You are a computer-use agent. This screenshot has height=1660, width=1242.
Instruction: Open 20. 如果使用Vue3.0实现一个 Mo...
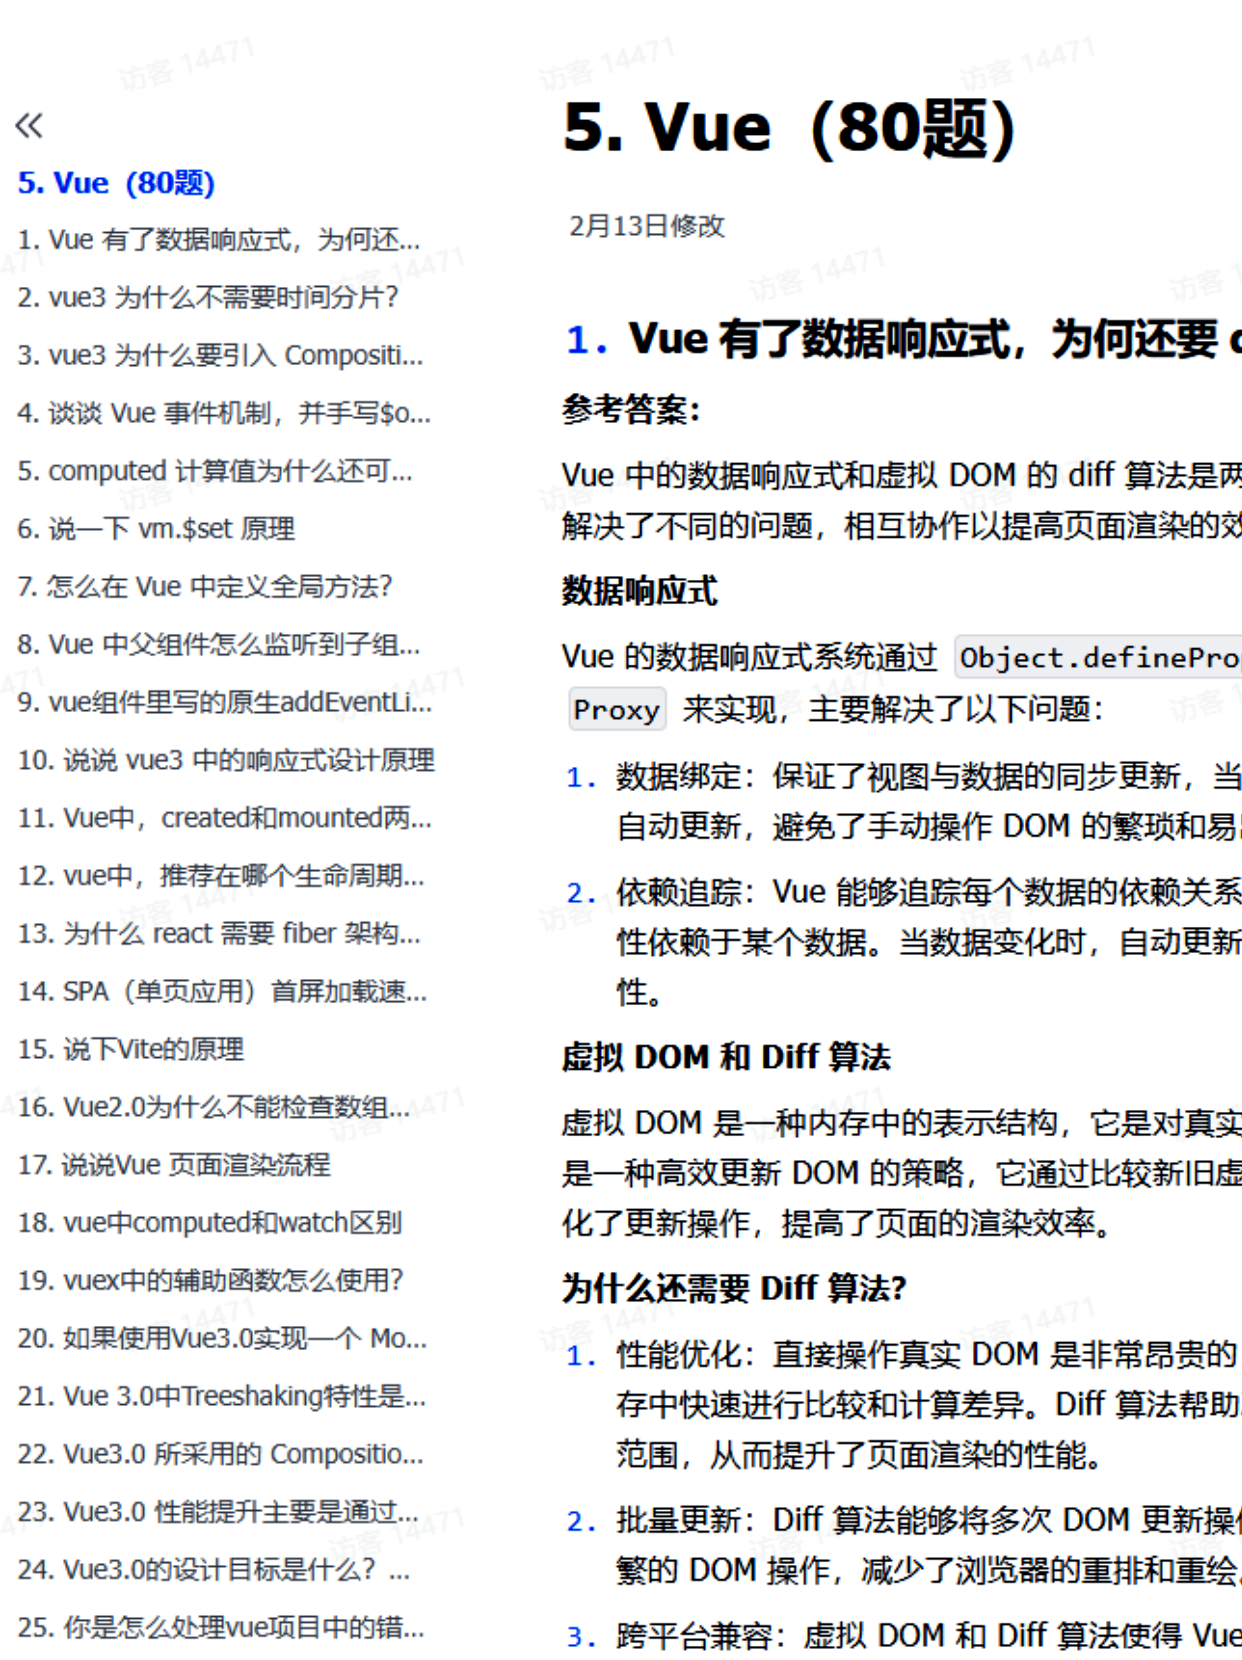point(222,1339)
